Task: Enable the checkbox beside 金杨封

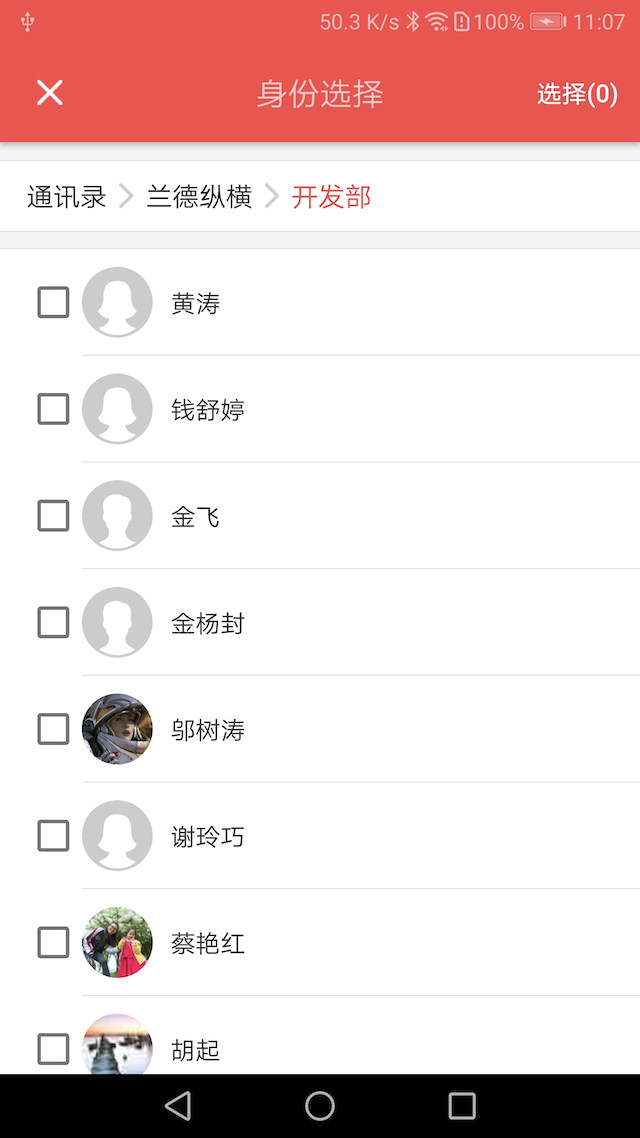Action: [53, 623]
